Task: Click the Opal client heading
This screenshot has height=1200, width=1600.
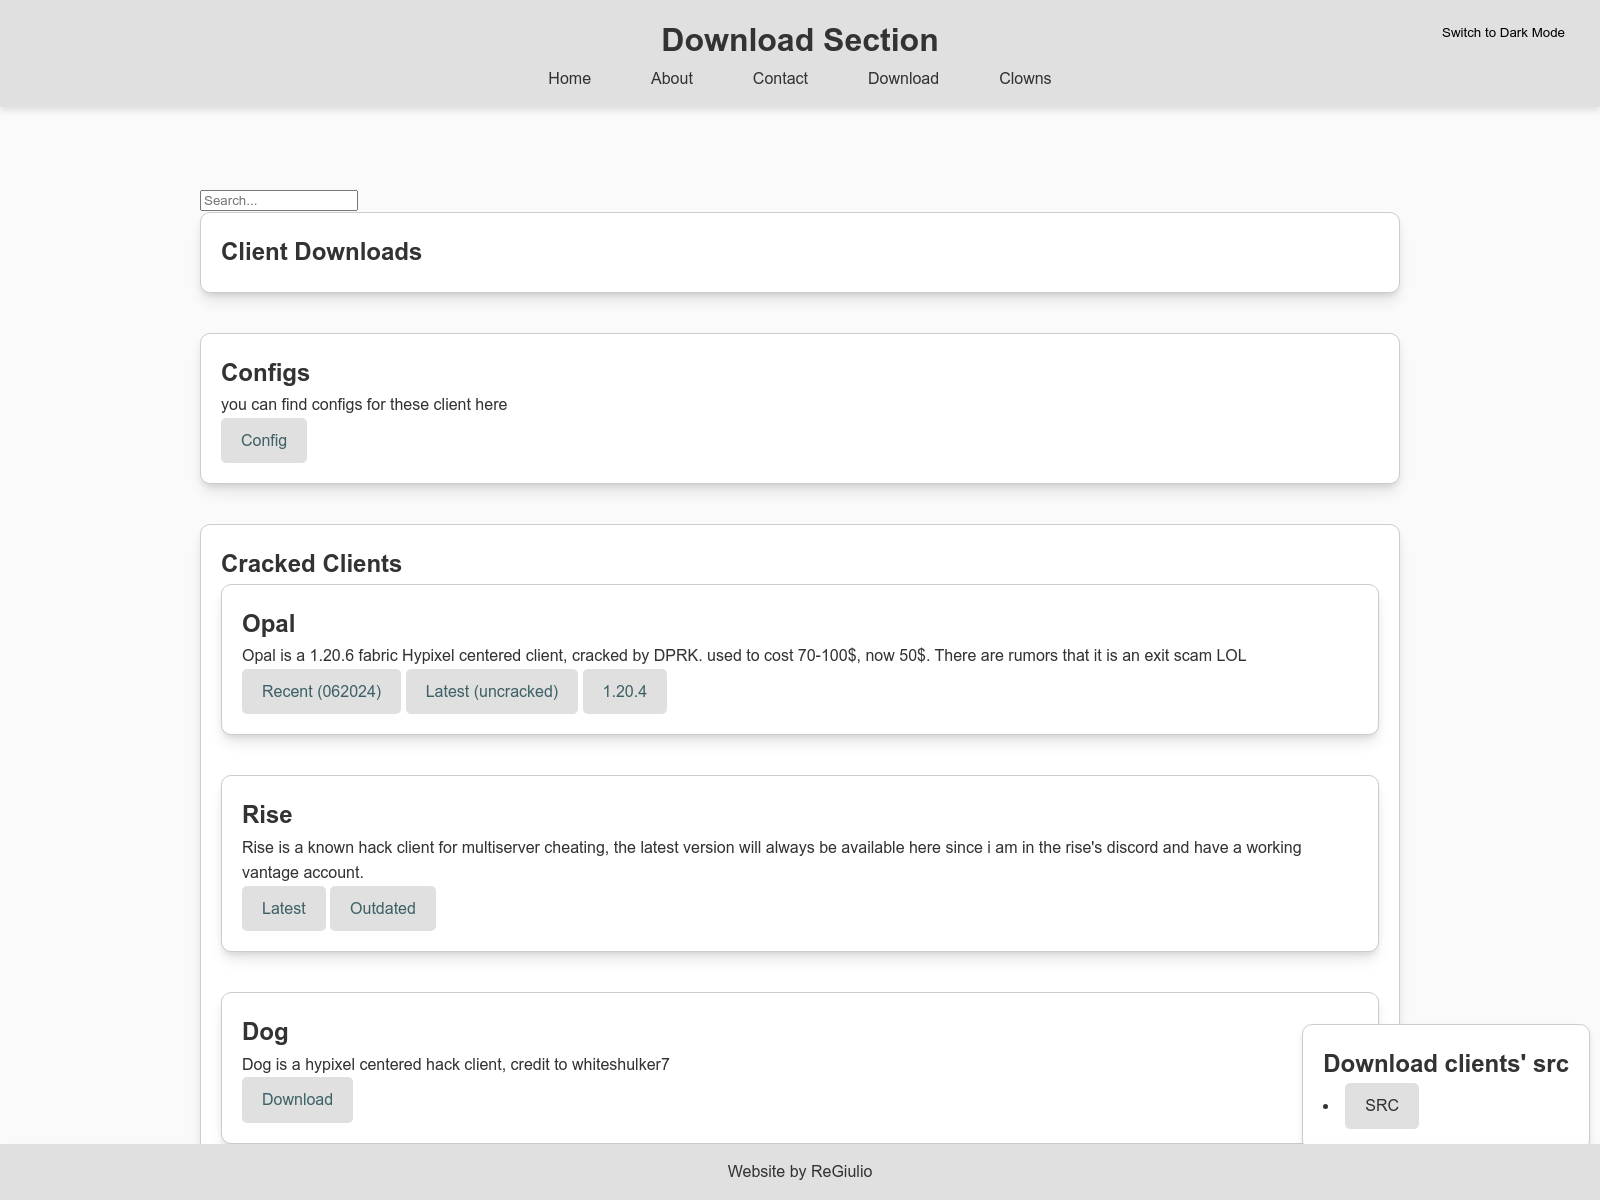Action: (x=268, y=624)
